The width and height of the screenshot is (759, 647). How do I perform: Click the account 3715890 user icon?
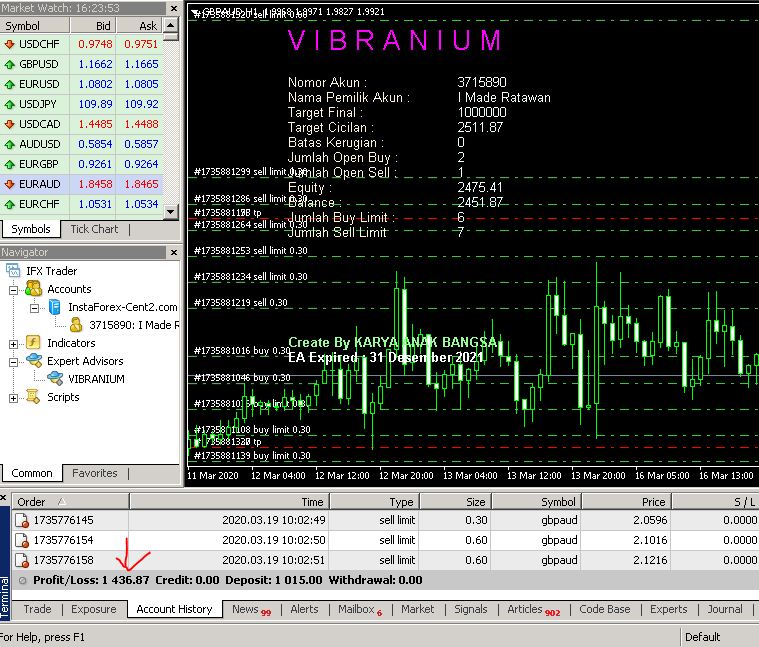(76, 325)
